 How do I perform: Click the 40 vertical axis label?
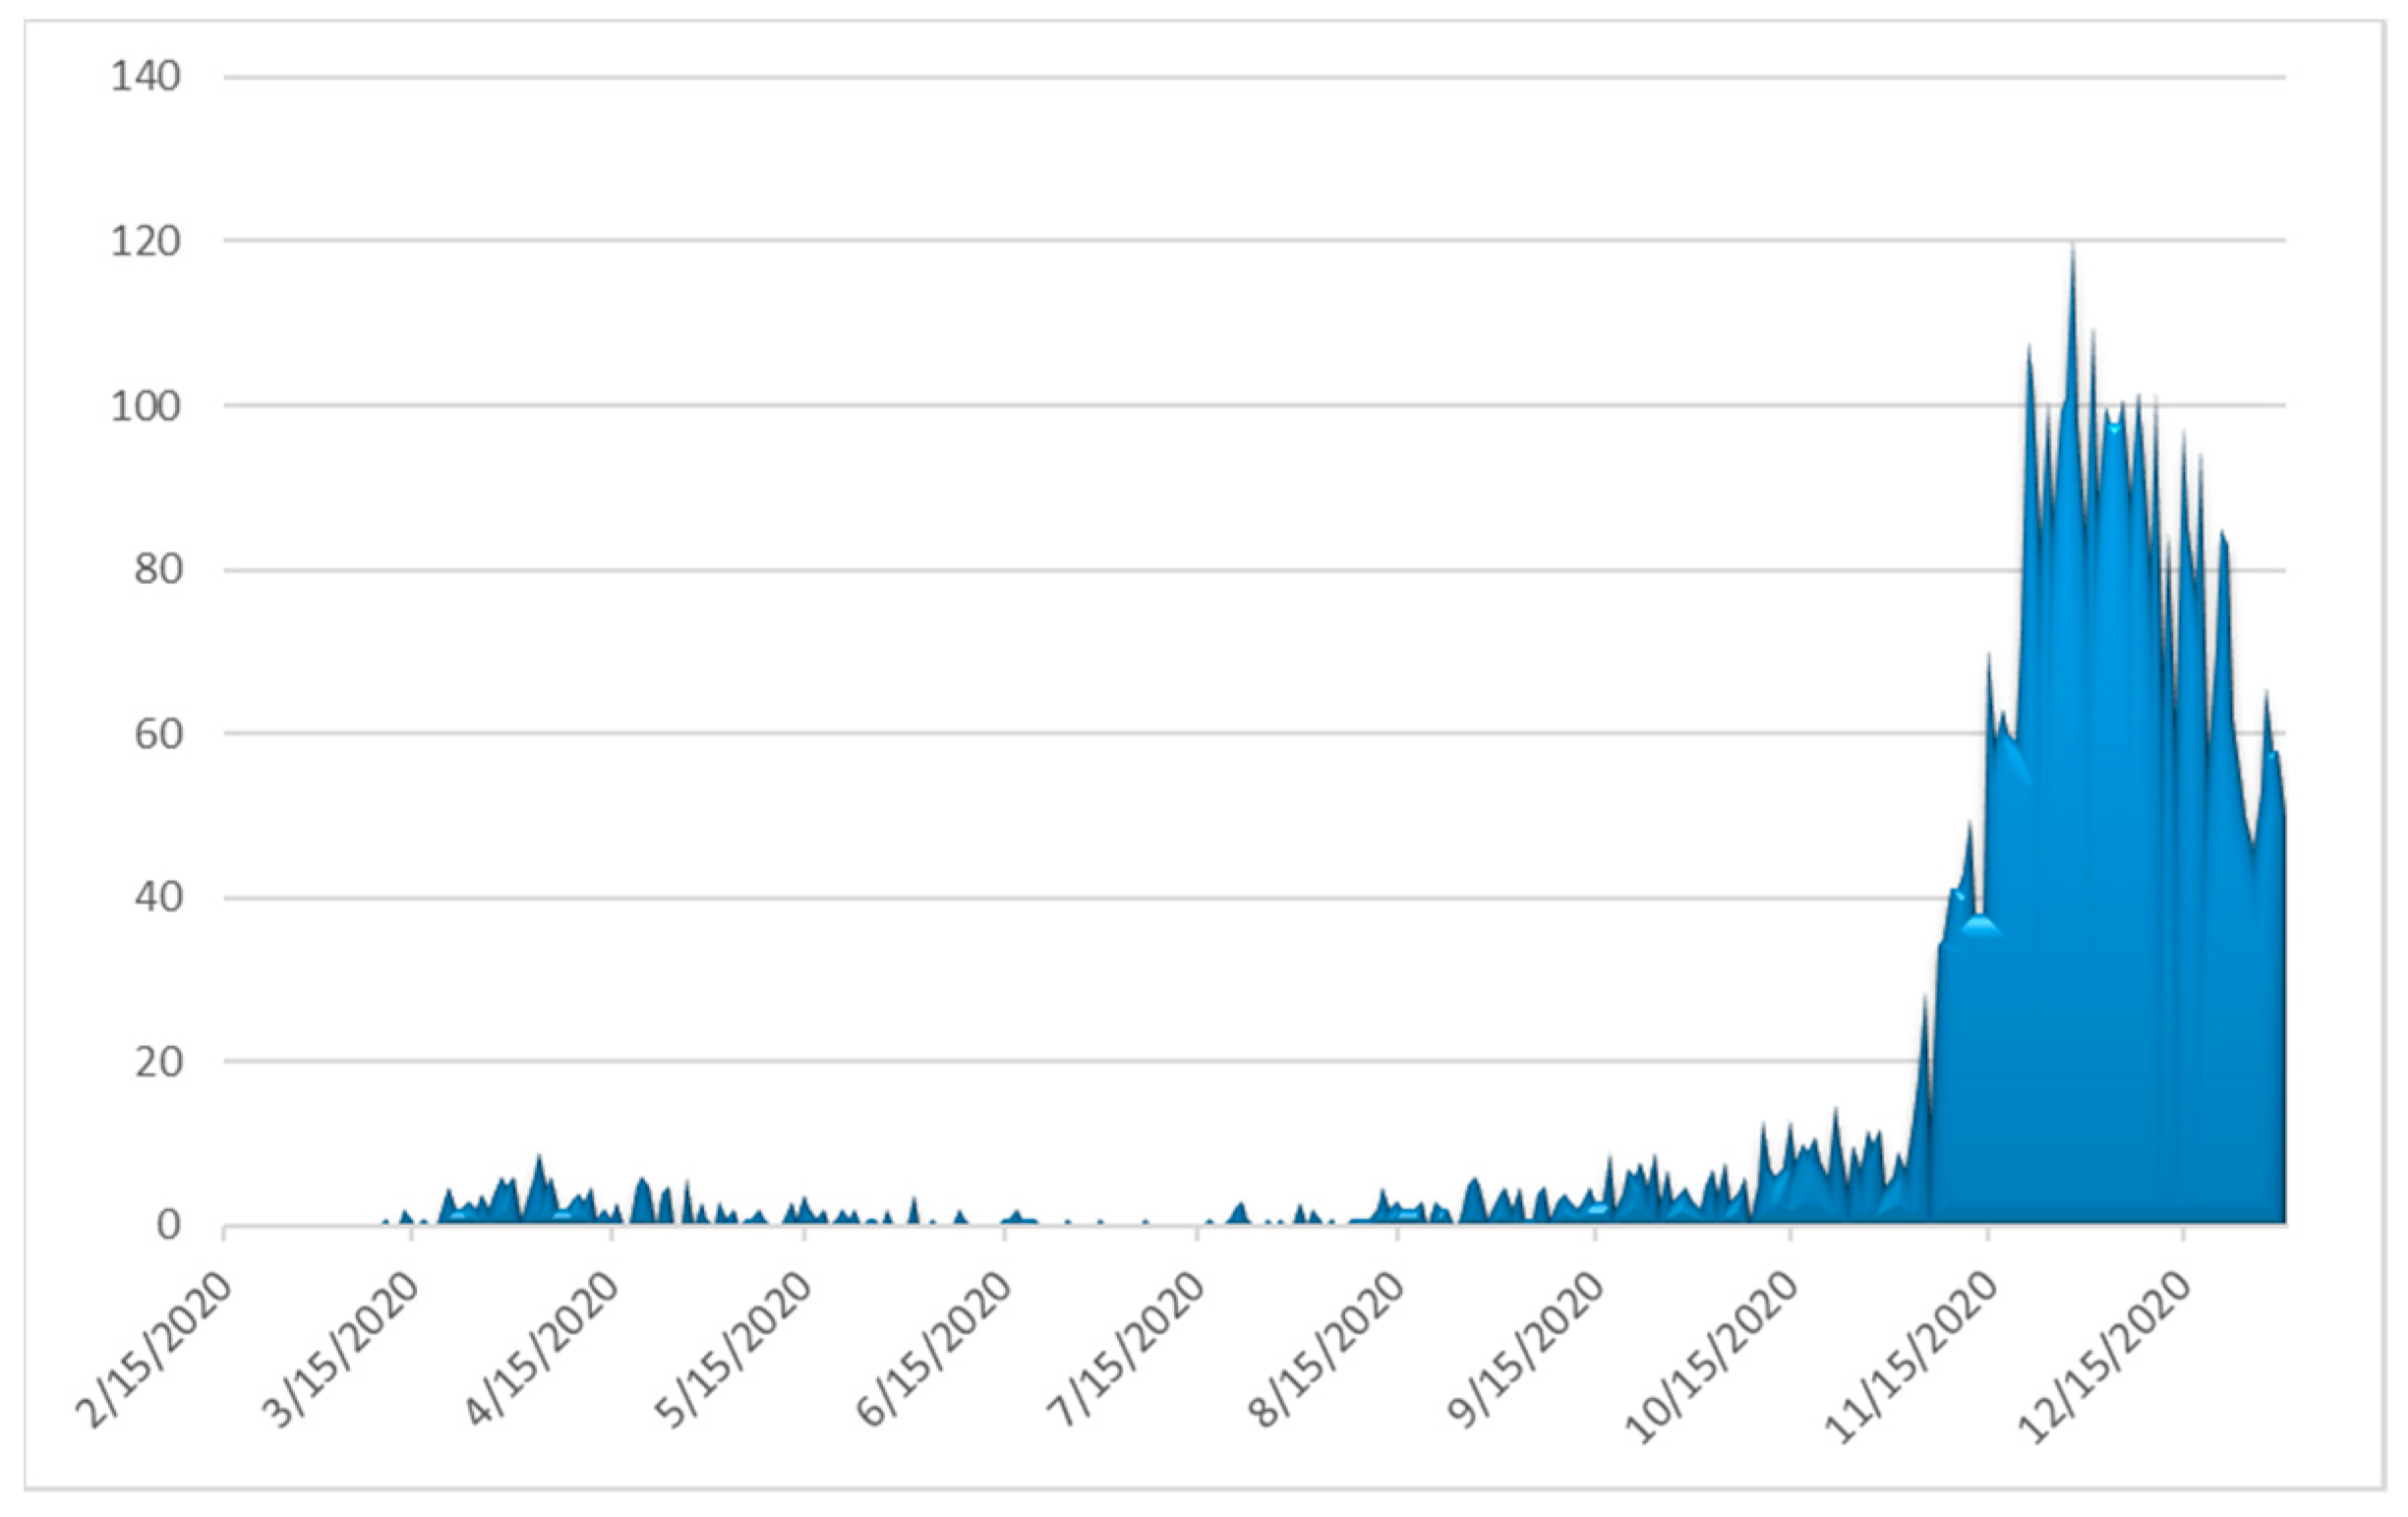coord(158,898)
